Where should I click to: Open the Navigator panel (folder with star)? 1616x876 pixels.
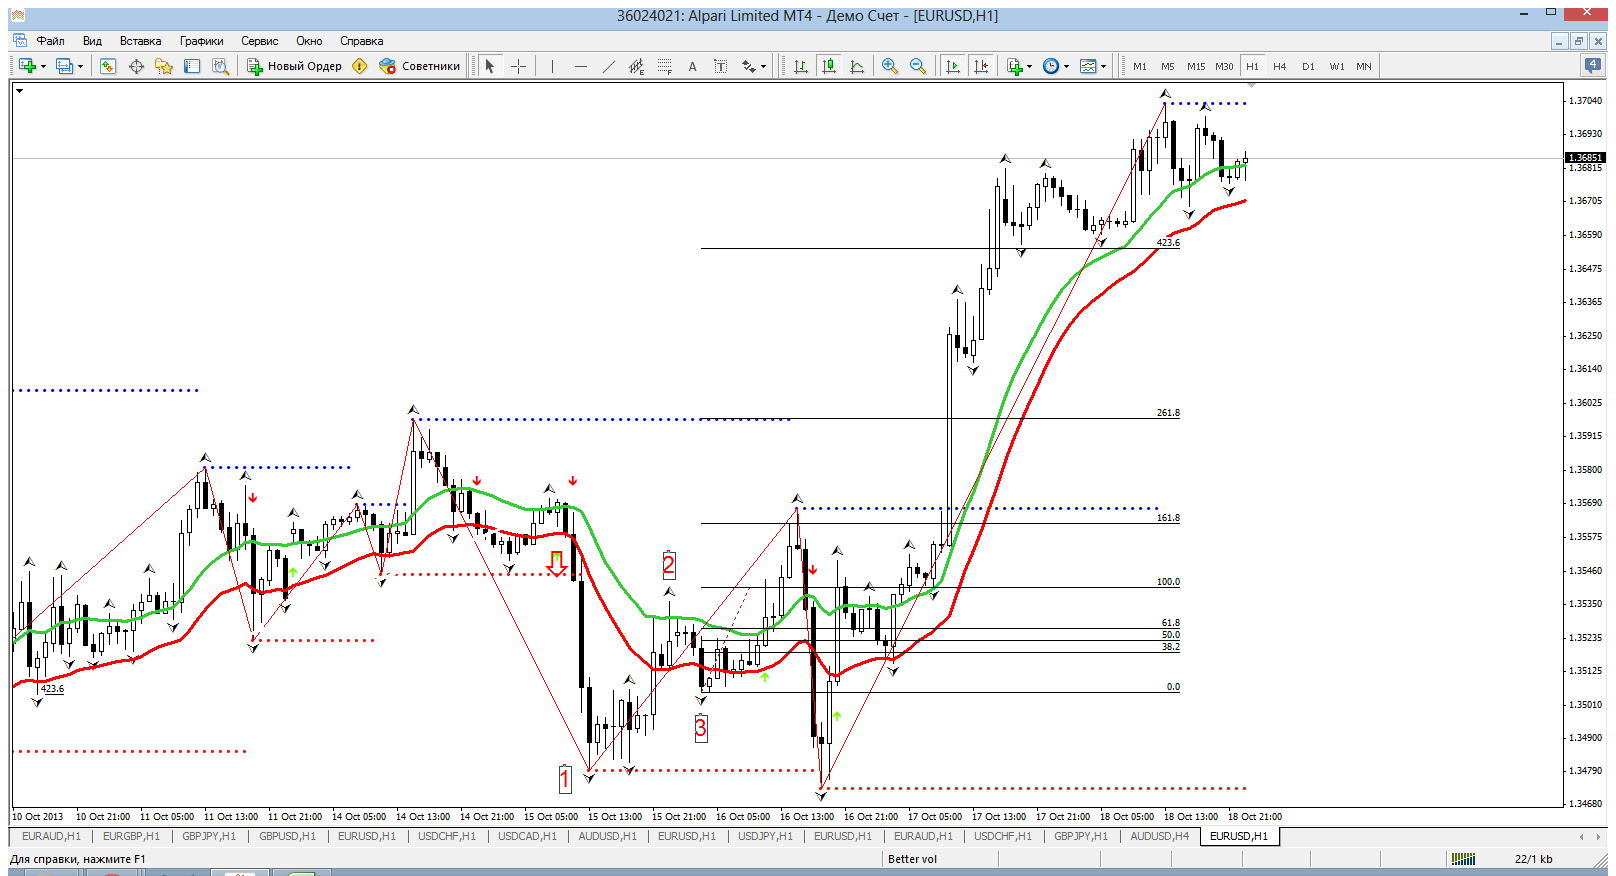point(164,66)
